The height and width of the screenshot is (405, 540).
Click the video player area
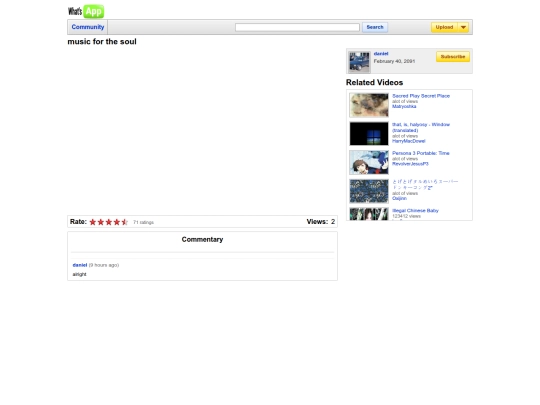pos(202,131)
